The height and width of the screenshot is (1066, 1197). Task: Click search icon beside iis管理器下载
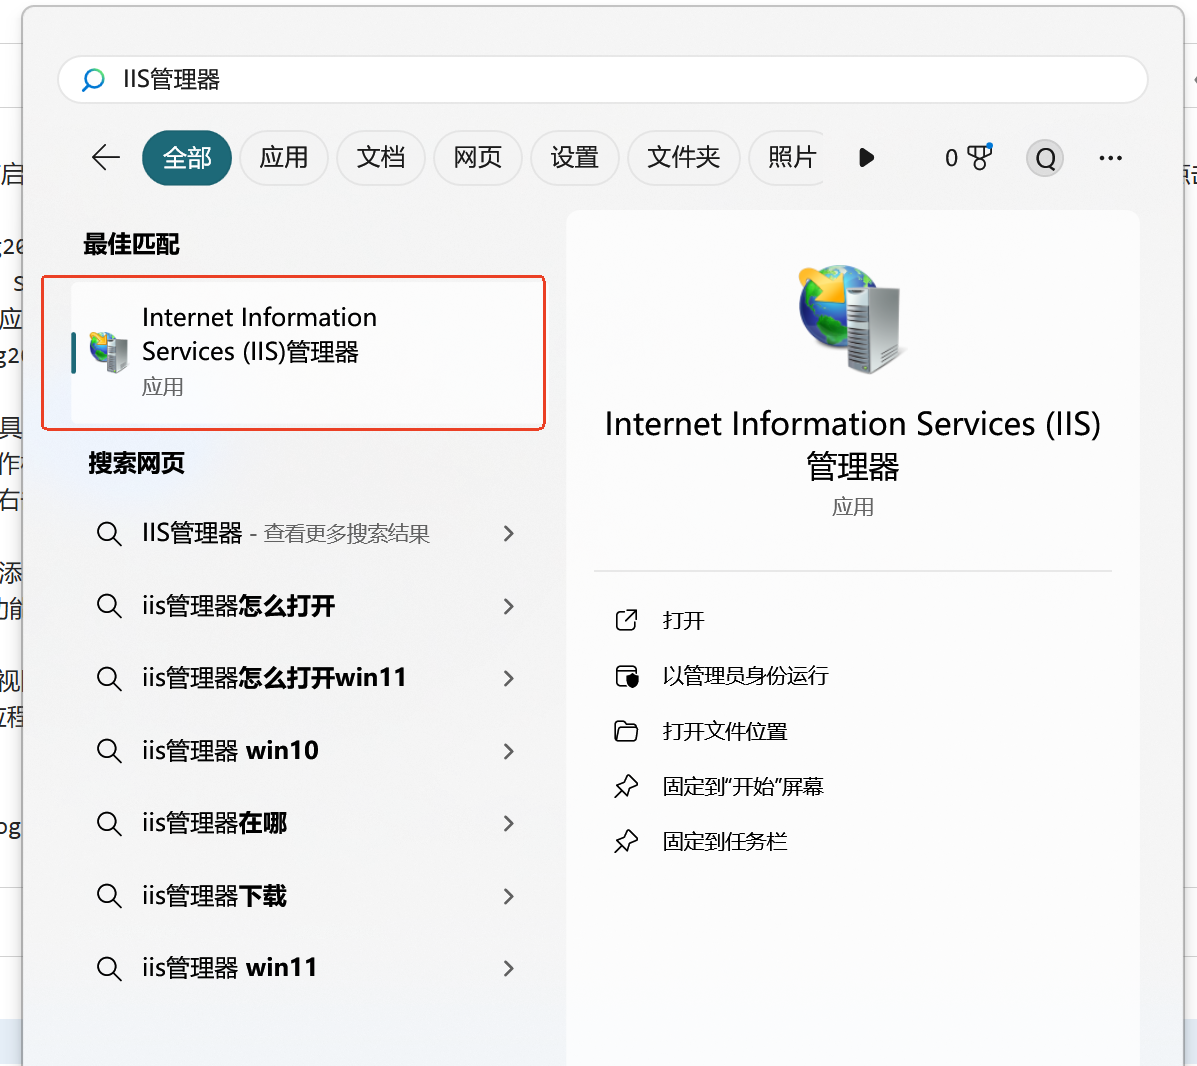point(109,896)
